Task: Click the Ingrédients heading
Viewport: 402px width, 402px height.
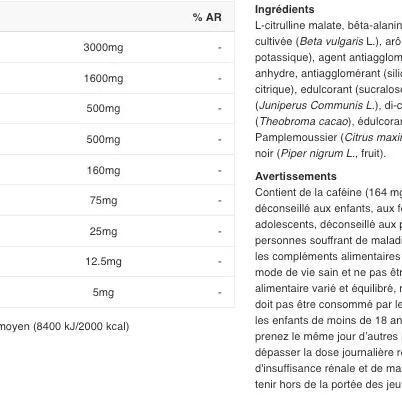Action: pyautogui.click(x=285, y=9)
